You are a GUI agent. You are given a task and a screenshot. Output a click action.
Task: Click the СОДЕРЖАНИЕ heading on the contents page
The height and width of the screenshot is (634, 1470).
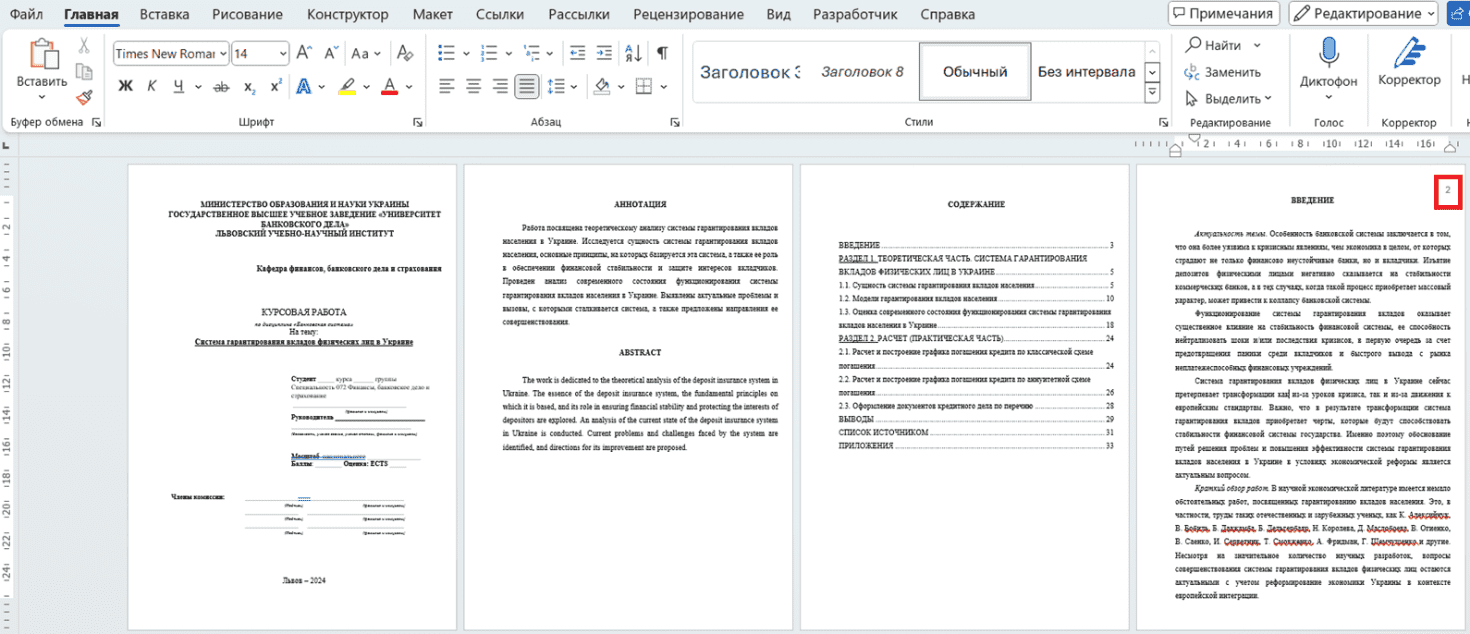point(976,204)
